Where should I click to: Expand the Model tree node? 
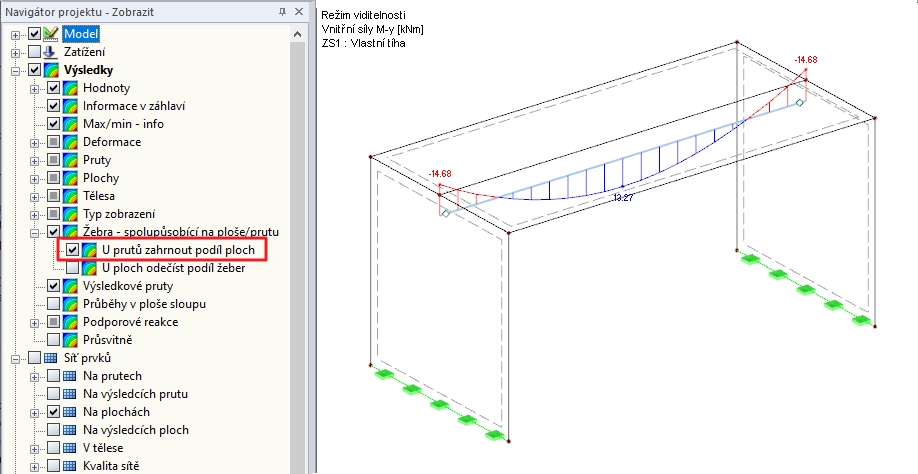click(x=15, y=35)
